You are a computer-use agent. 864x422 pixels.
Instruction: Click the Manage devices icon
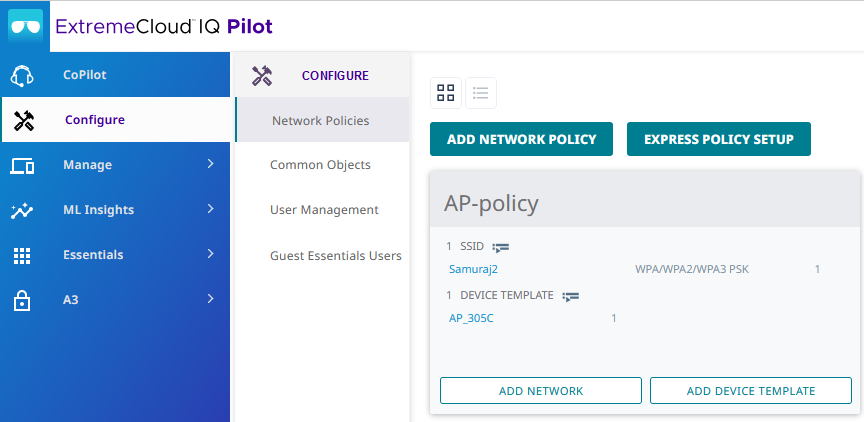(22, 165)
